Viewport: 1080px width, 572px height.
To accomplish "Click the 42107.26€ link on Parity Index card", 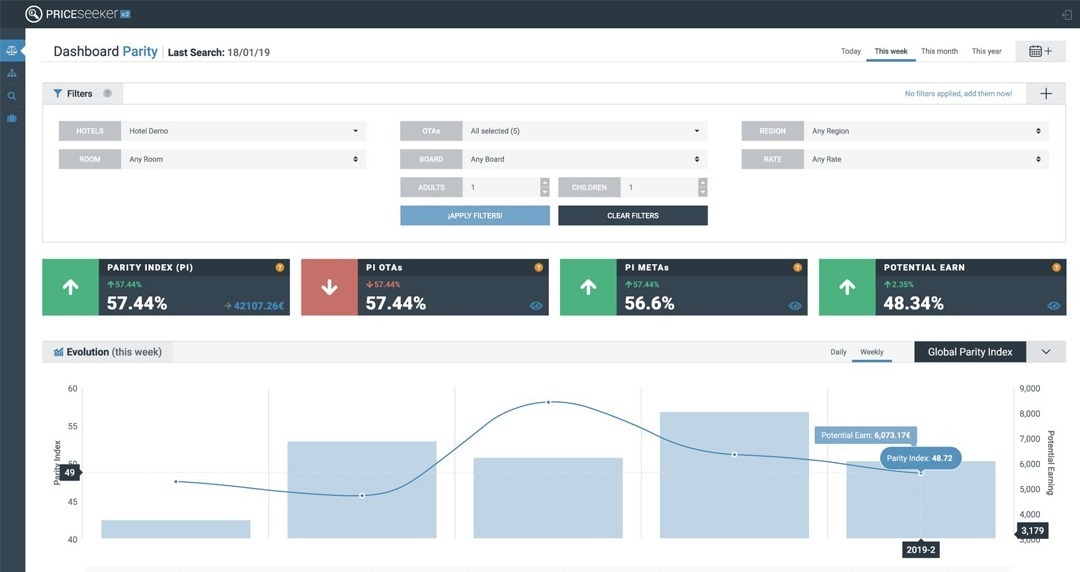I will [254, 306].
